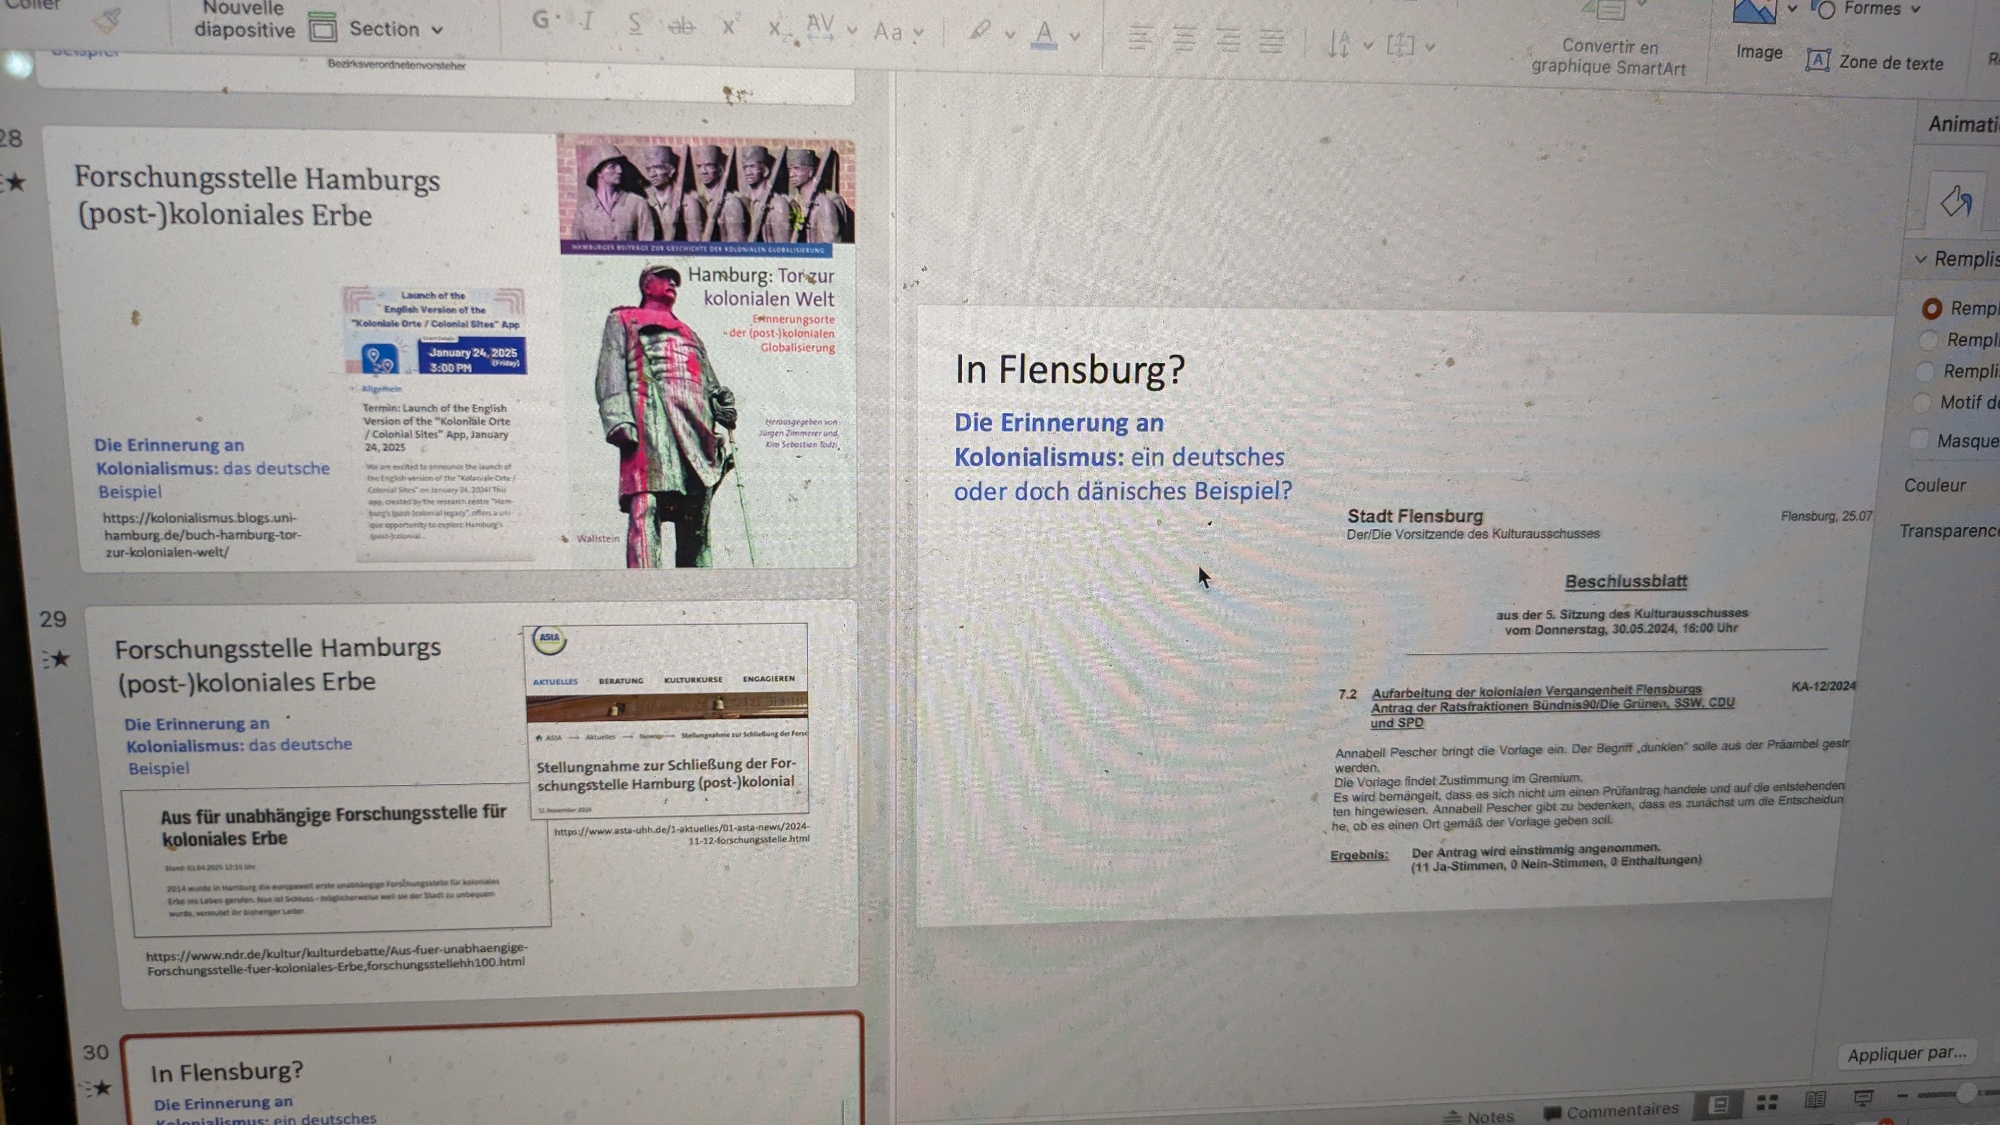Open Slide Sorter view icon
This screenshot has height=1125, width=2000.
click(x=1767, y=1101)
